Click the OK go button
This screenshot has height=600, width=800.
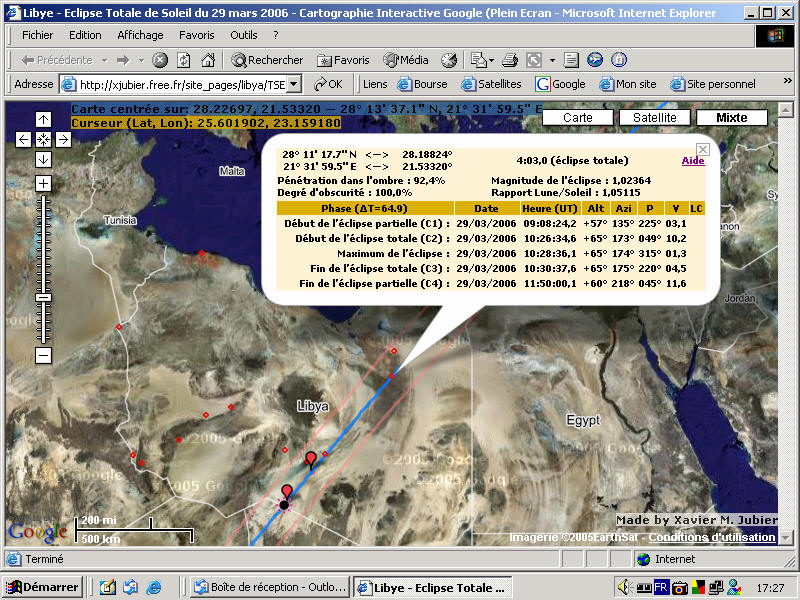point(329,84)
